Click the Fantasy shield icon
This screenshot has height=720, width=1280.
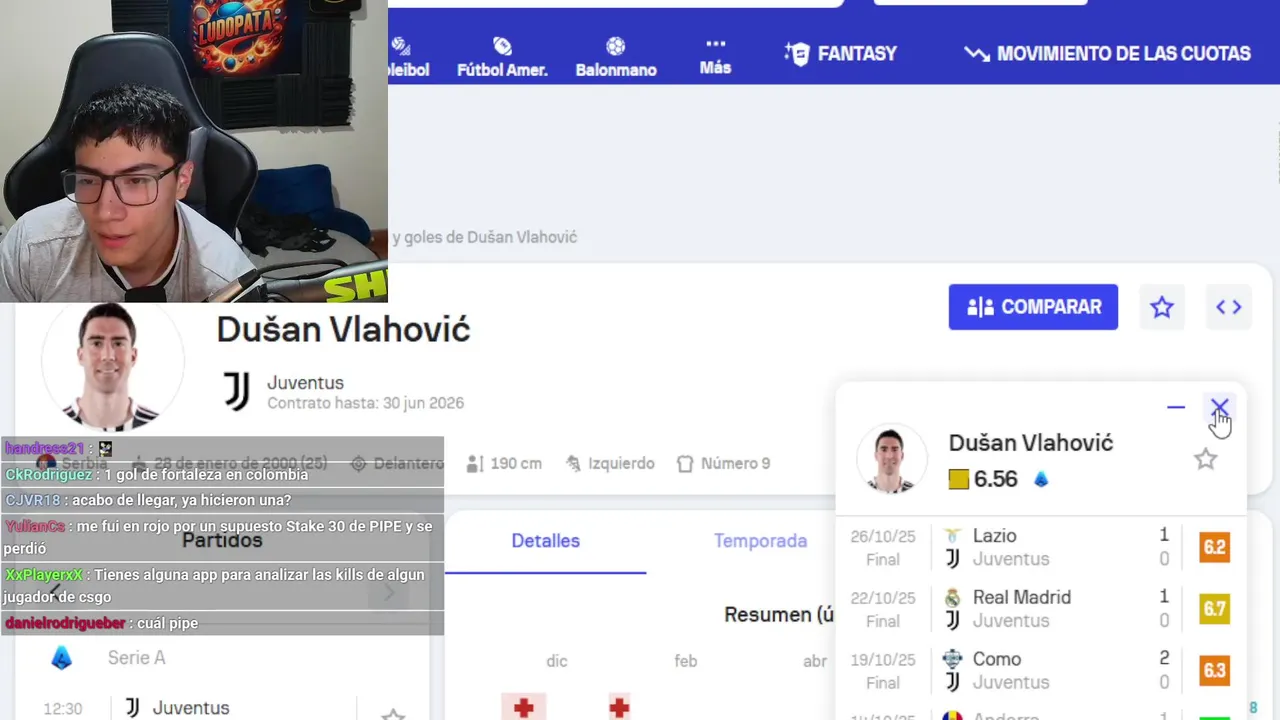pos(797,54)
